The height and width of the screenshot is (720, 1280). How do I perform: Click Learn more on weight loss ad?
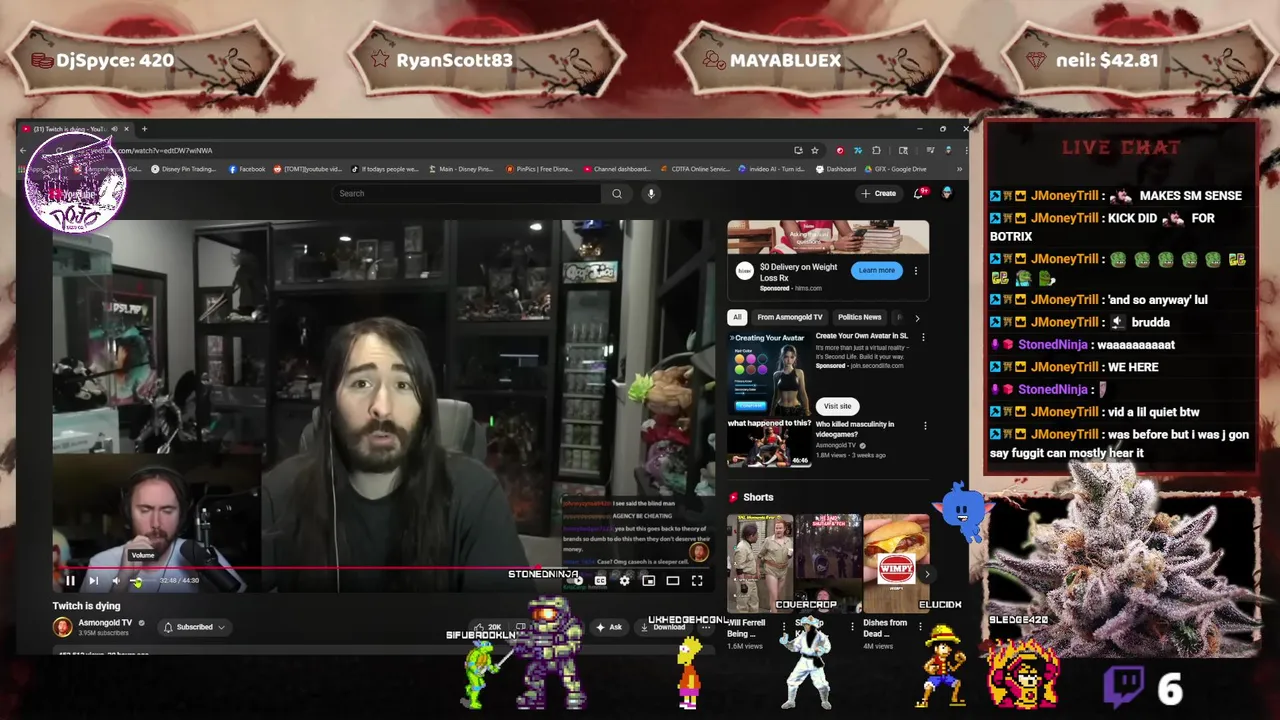876,270
